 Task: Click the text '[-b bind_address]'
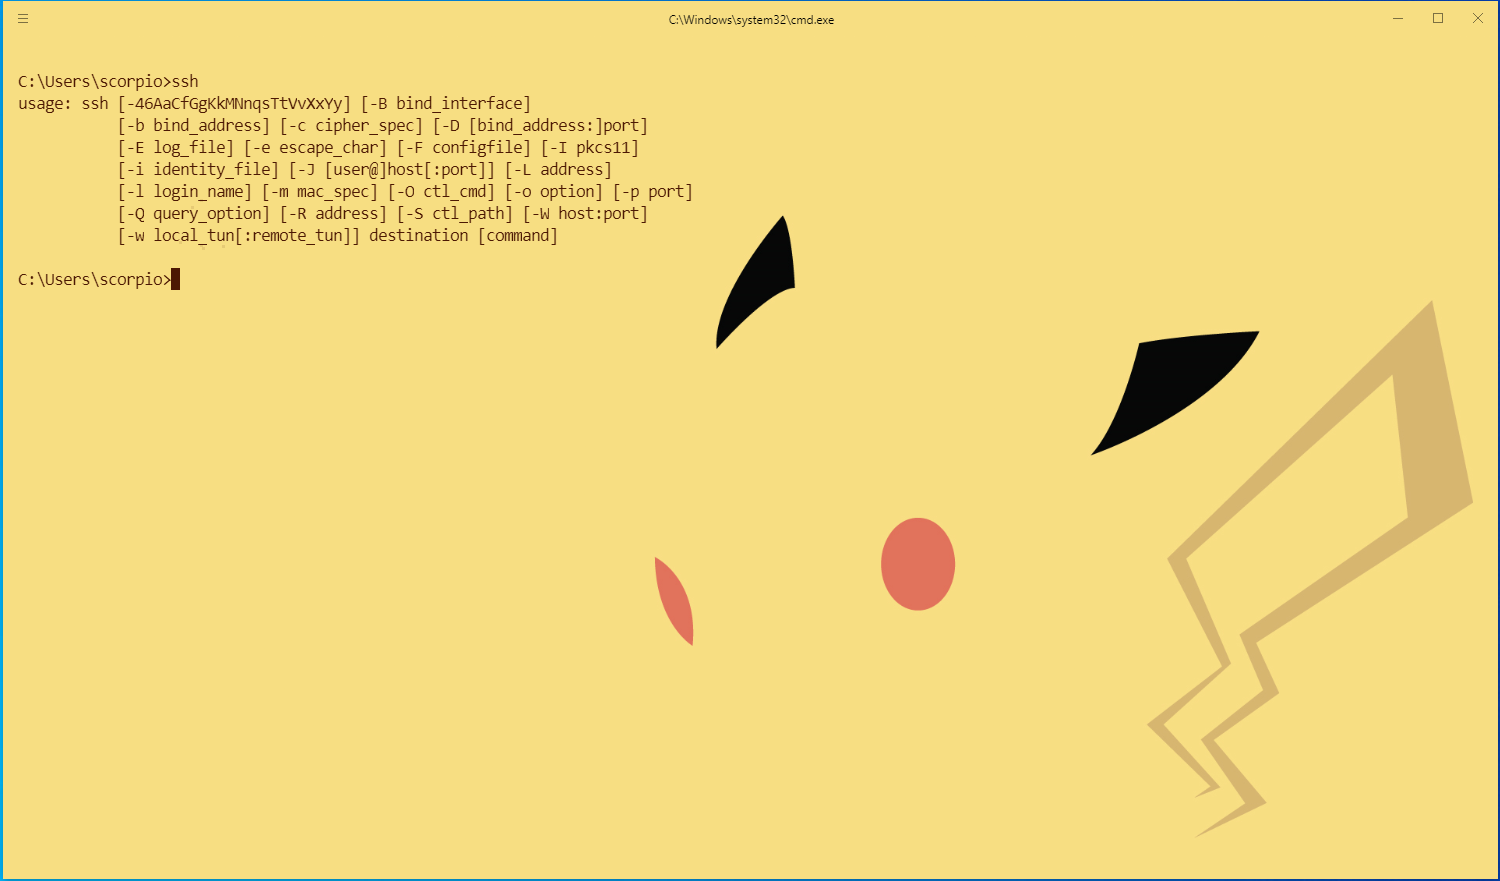[194, 126]
